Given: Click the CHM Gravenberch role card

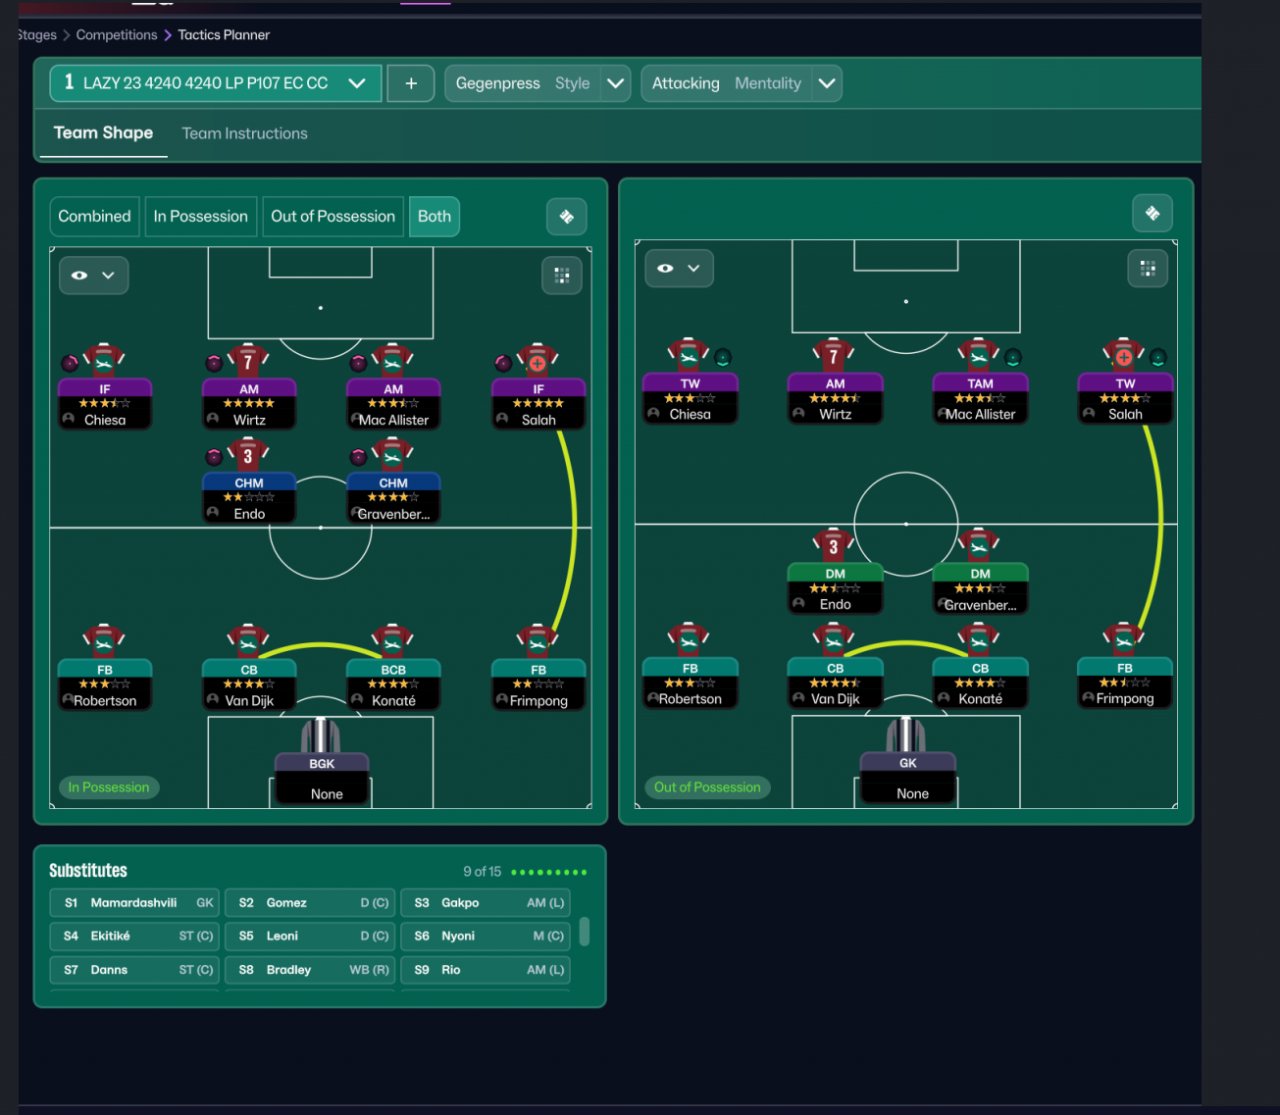Looking at the screenshot, I should [x=393, y=499].
